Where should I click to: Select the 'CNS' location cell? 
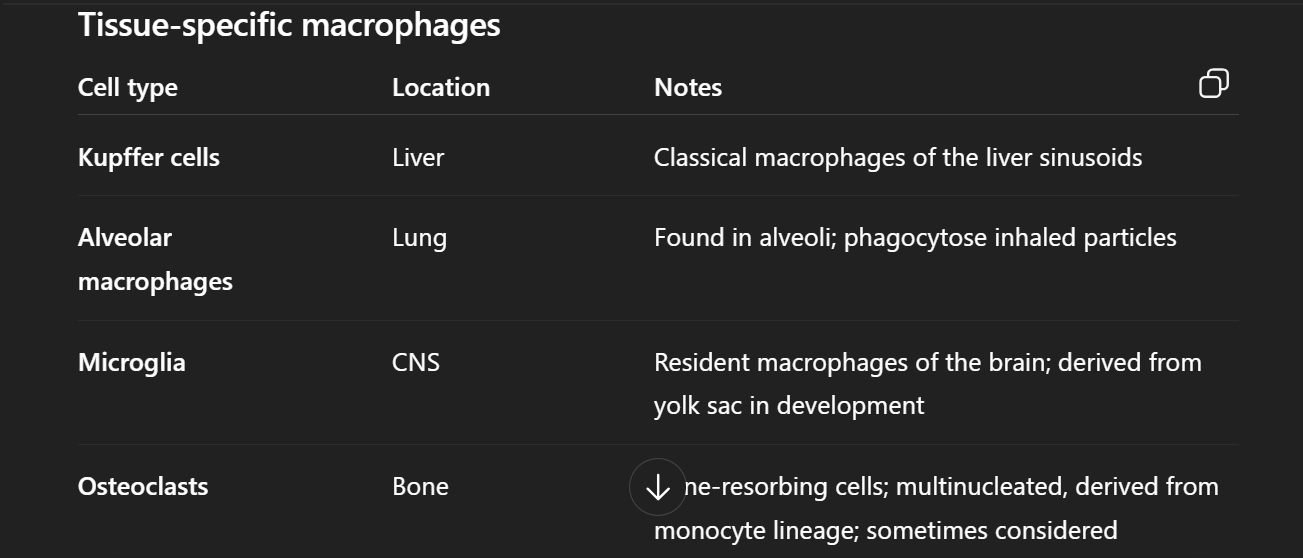[x=415, y=362]
